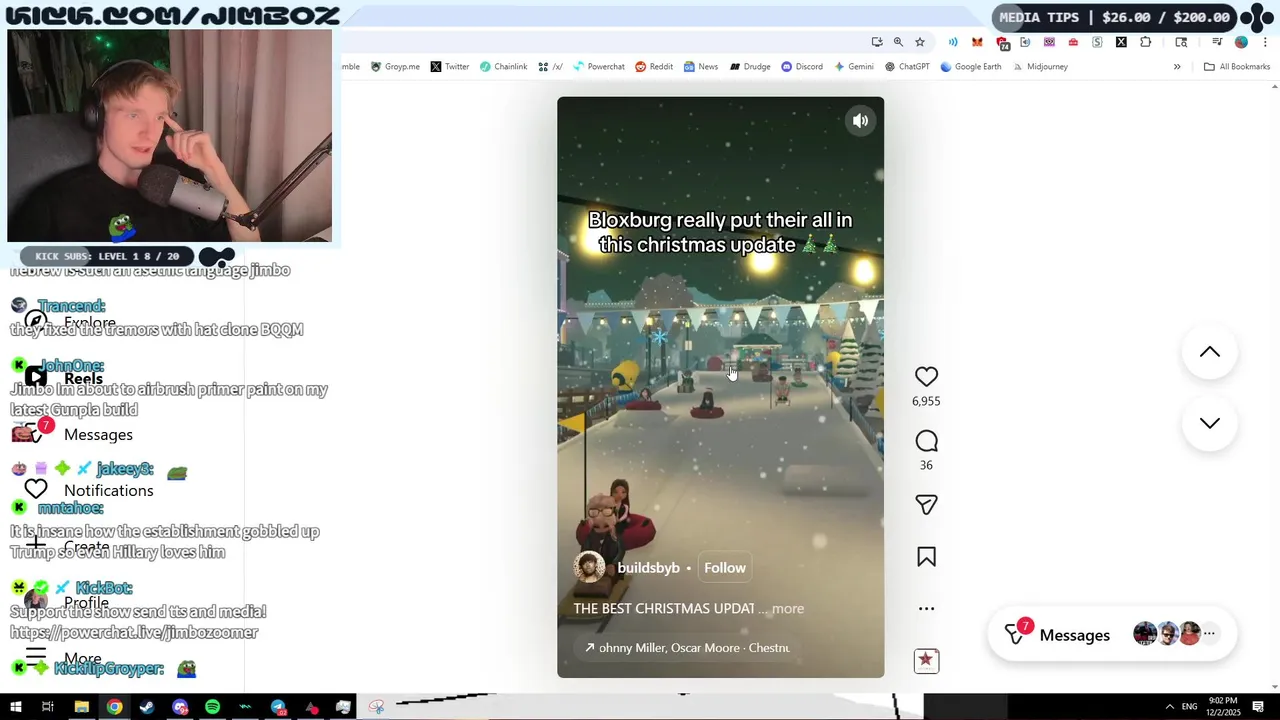Image resolution: width=1280 pixels, height=720 pixels.
Task: Open Chrome's three-dot menu
Action: click(x=1265, y=42)
